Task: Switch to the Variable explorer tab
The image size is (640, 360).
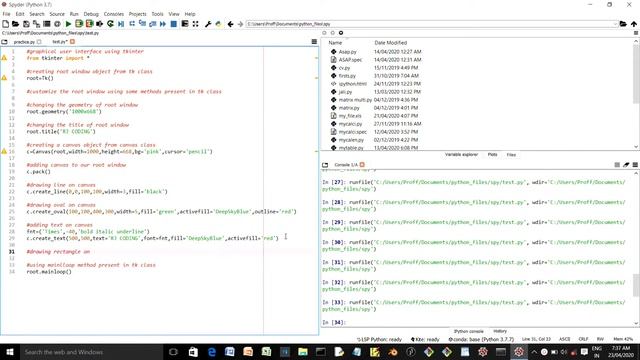Action: click(461, 155)
